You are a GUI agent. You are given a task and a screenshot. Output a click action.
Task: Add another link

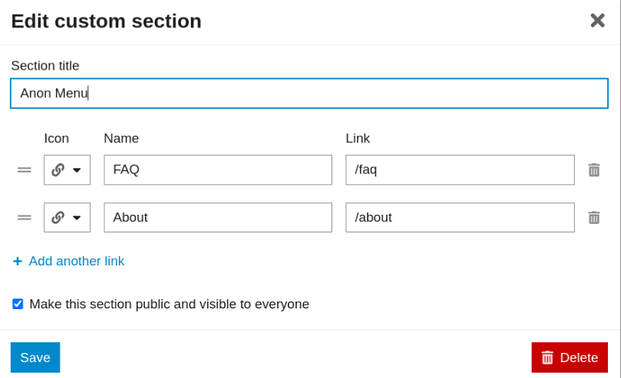tap(69, 261)
